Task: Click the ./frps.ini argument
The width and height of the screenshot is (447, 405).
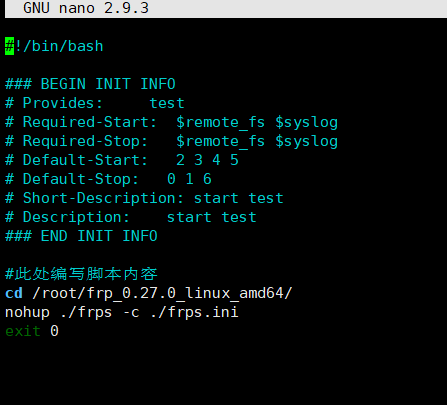Action: pyautogui.click(x=194, y=312)
